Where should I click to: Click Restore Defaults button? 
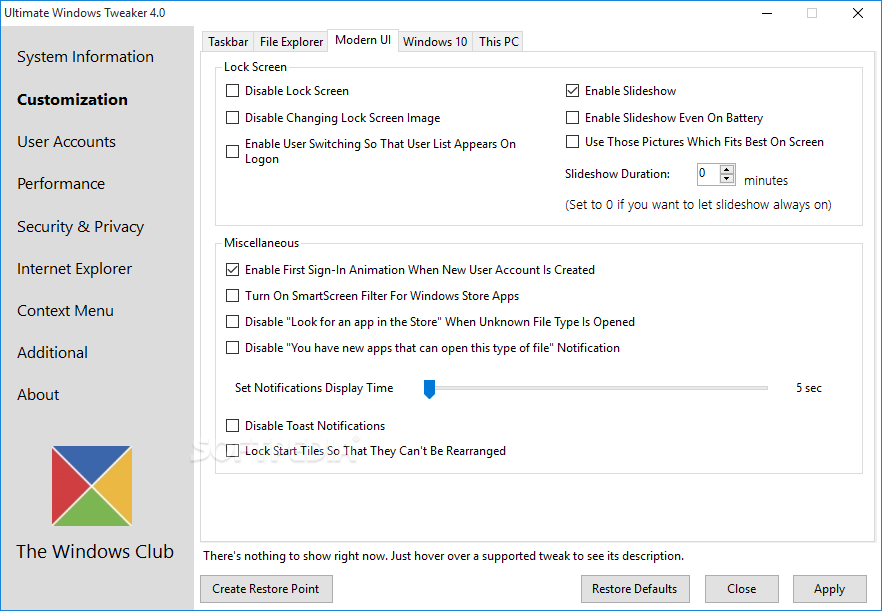point(635,588)
